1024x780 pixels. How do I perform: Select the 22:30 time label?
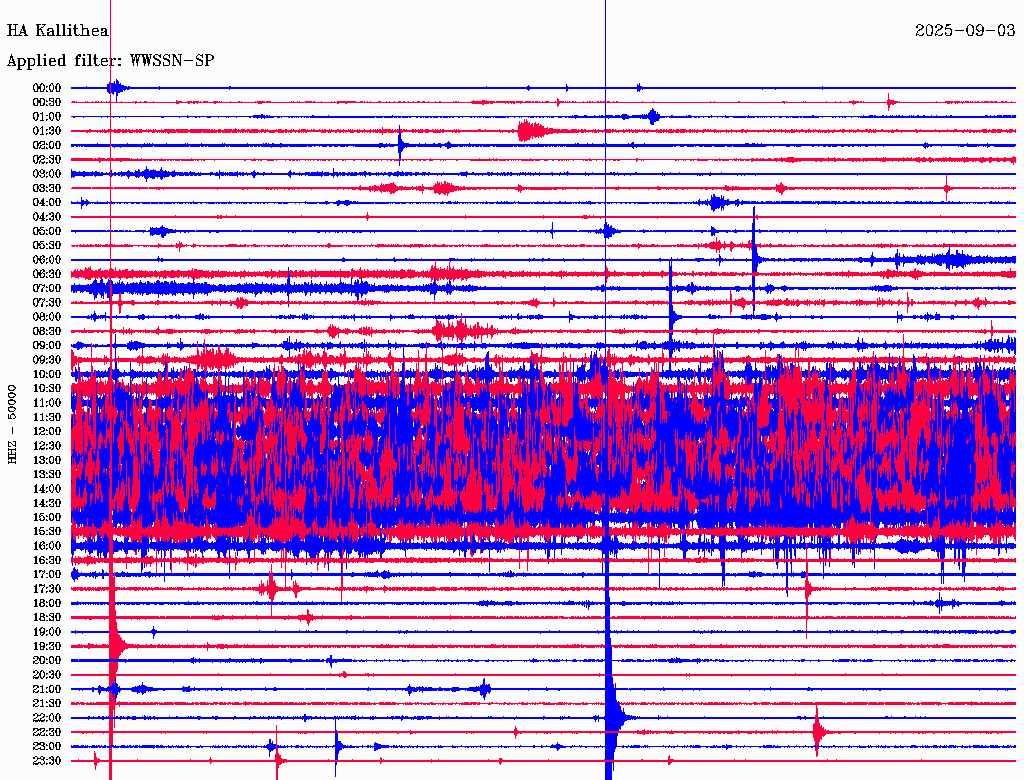click(x=47, y=732)
